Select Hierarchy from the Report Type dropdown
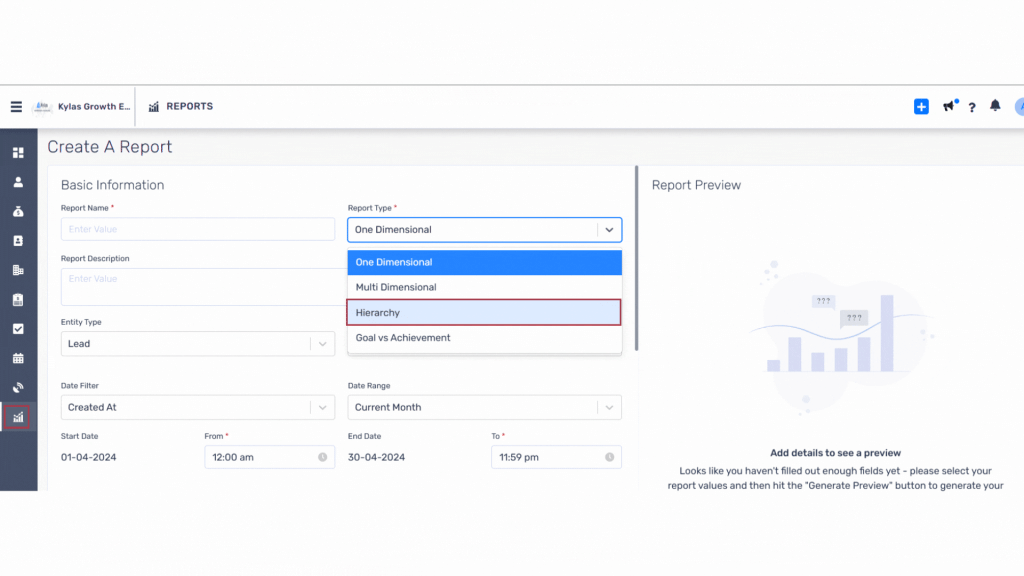Image resolution: width=1024 pixels, height=576 pixels. point(484,312)
